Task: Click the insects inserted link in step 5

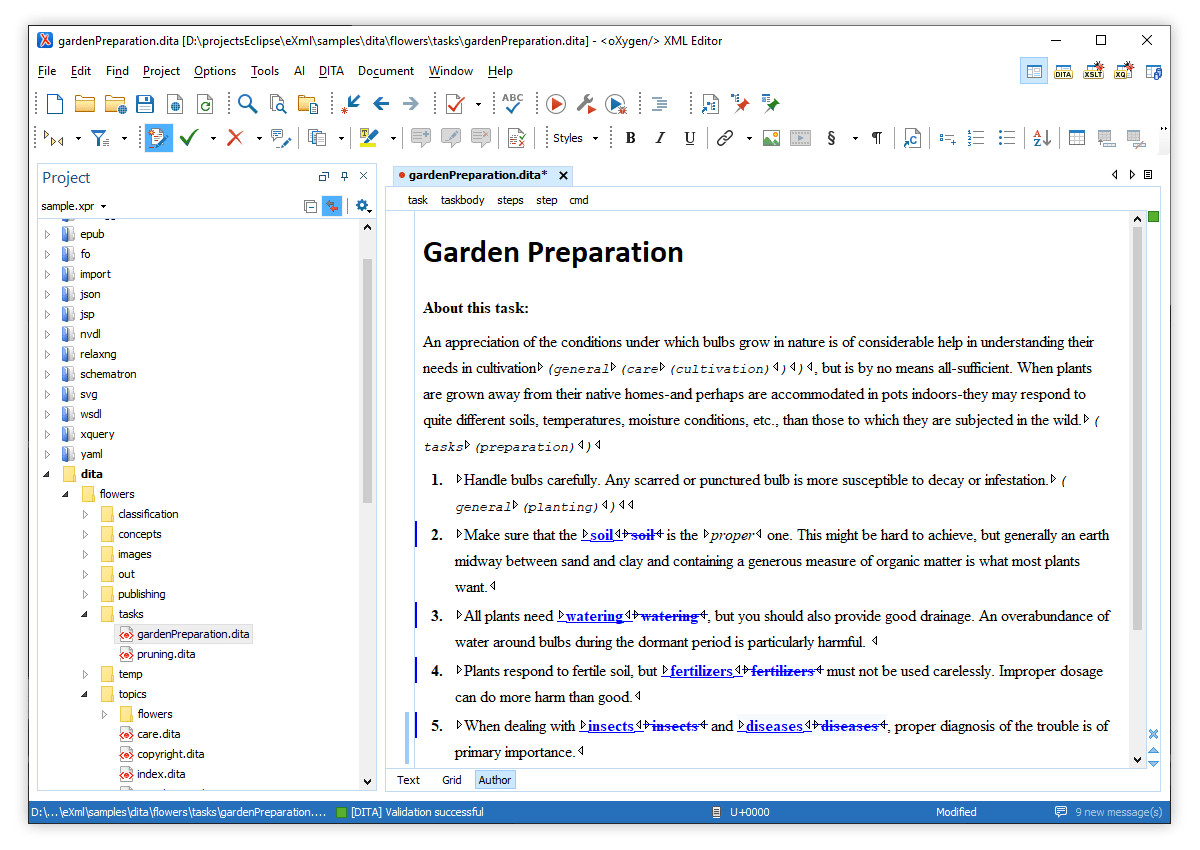Action: pyautogui.click(x=611, y=726)
